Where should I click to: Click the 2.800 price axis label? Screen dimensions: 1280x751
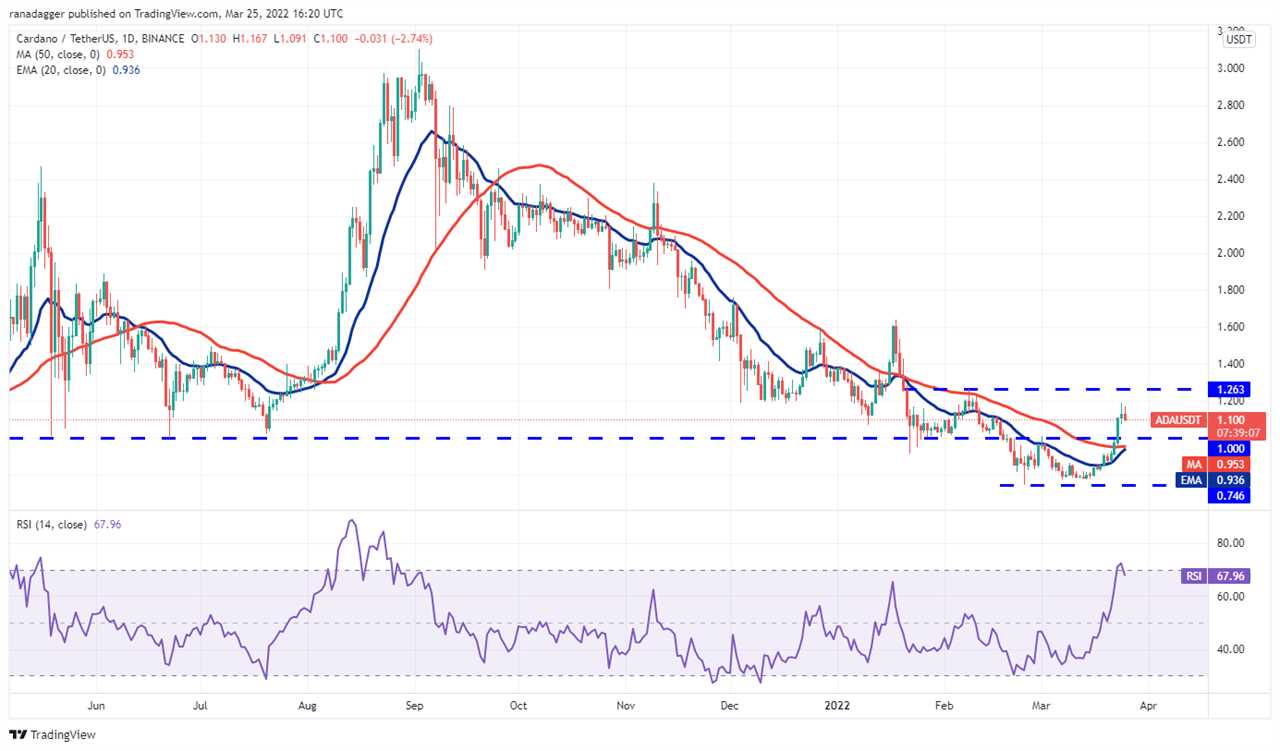[1233, 105]
